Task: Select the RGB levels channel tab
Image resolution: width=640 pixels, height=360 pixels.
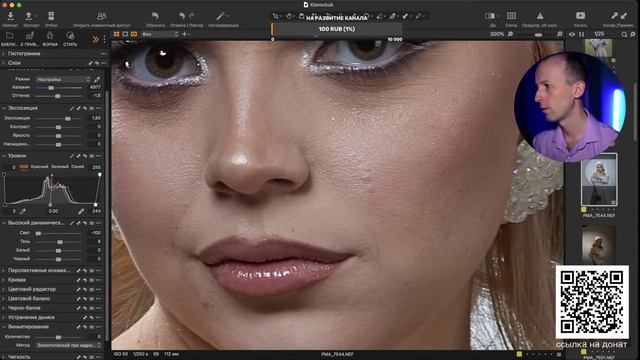Action: [x=24, y=167]
